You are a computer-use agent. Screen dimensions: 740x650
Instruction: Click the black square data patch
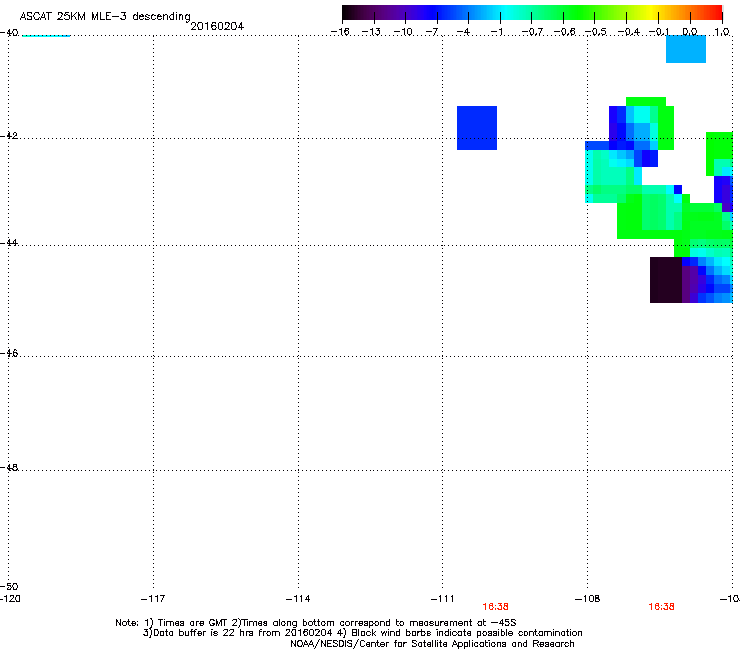click(x=666, y=280)
